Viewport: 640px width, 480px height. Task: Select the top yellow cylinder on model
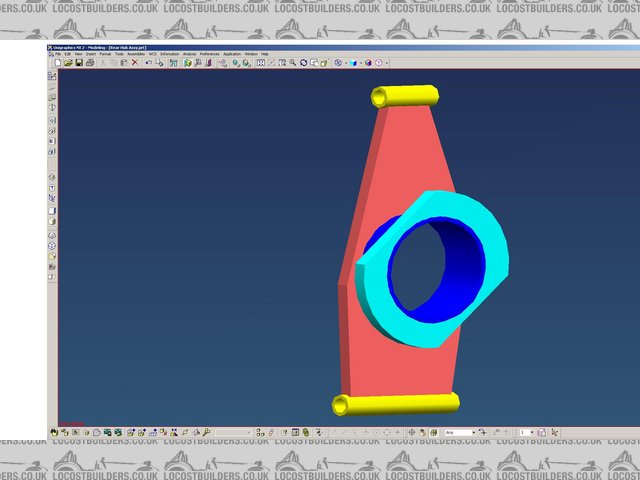click(405, 96)
